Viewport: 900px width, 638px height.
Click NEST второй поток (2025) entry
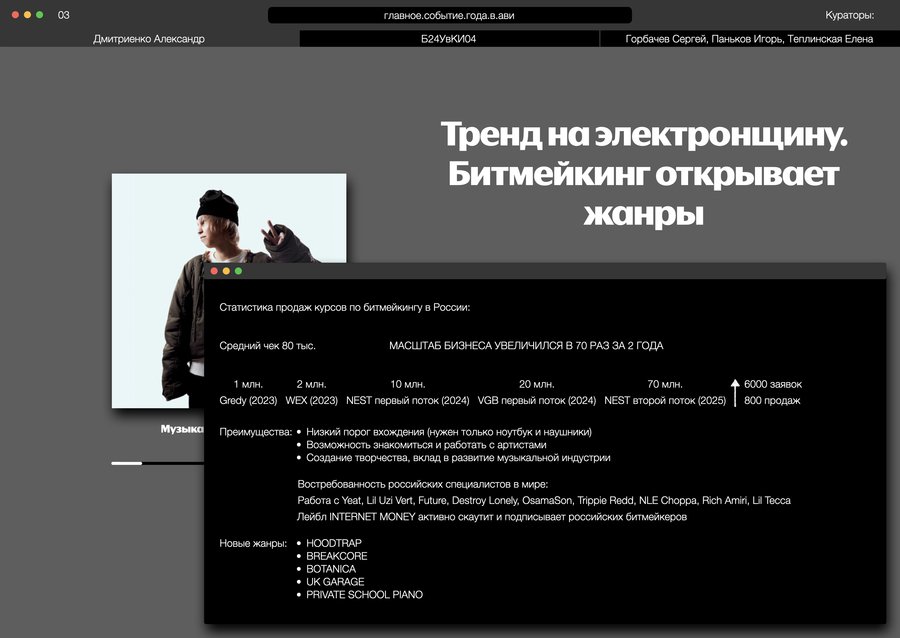[665, 400]
